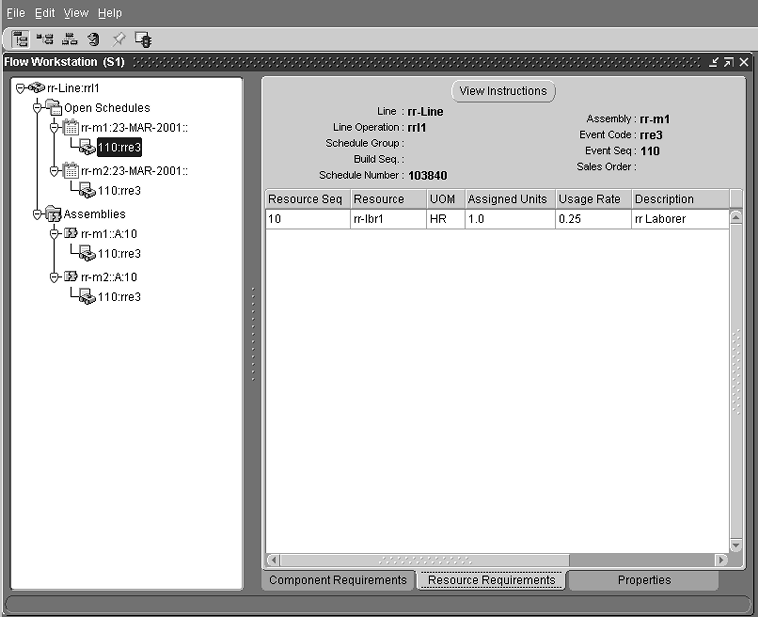Click the Schedule Number value 103840
Screen dimensions: 758x617
[427, 176]
